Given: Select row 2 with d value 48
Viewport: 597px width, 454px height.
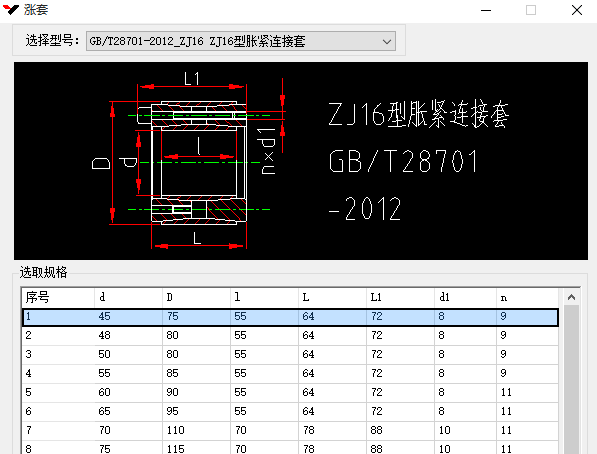Looking at the screenshot, I should [x=290, y=336].
